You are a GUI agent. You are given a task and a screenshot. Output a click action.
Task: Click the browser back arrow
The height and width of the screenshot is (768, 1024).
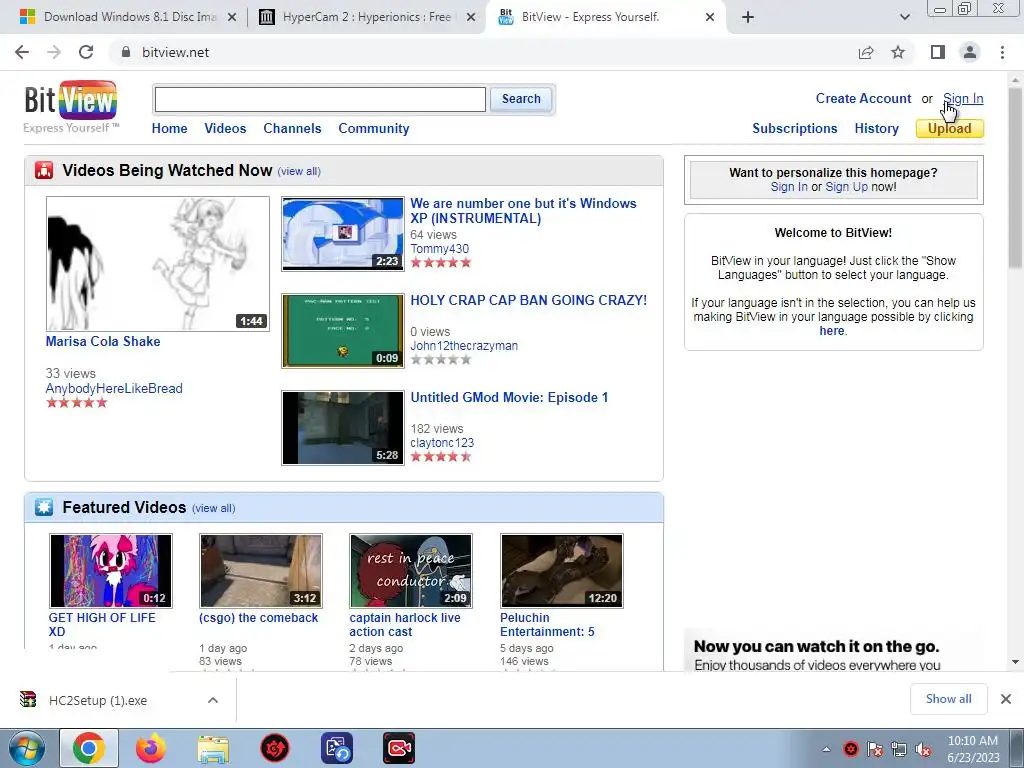point(22,52)
